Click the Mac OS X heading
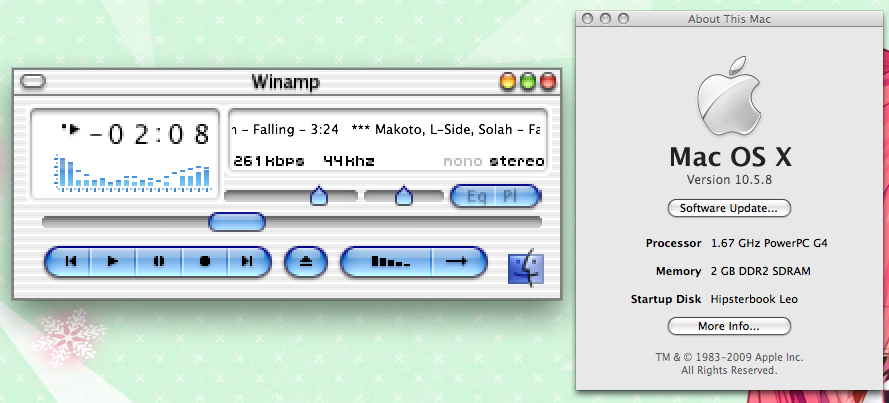 tap(730, 156)
